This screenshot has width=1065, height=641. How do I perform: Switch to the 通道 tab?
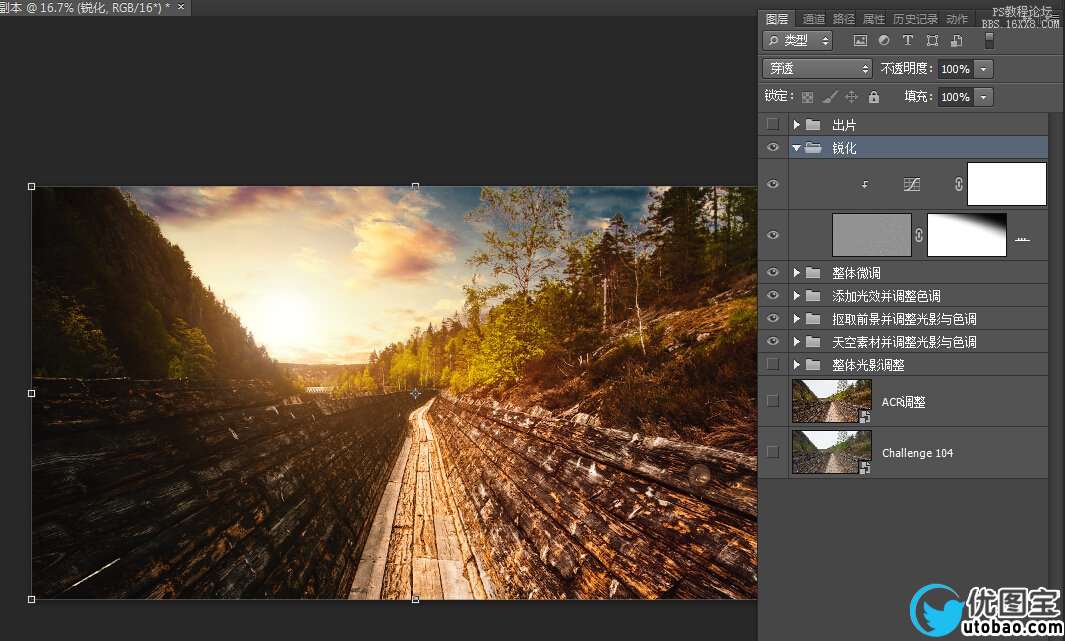point(814,19)
